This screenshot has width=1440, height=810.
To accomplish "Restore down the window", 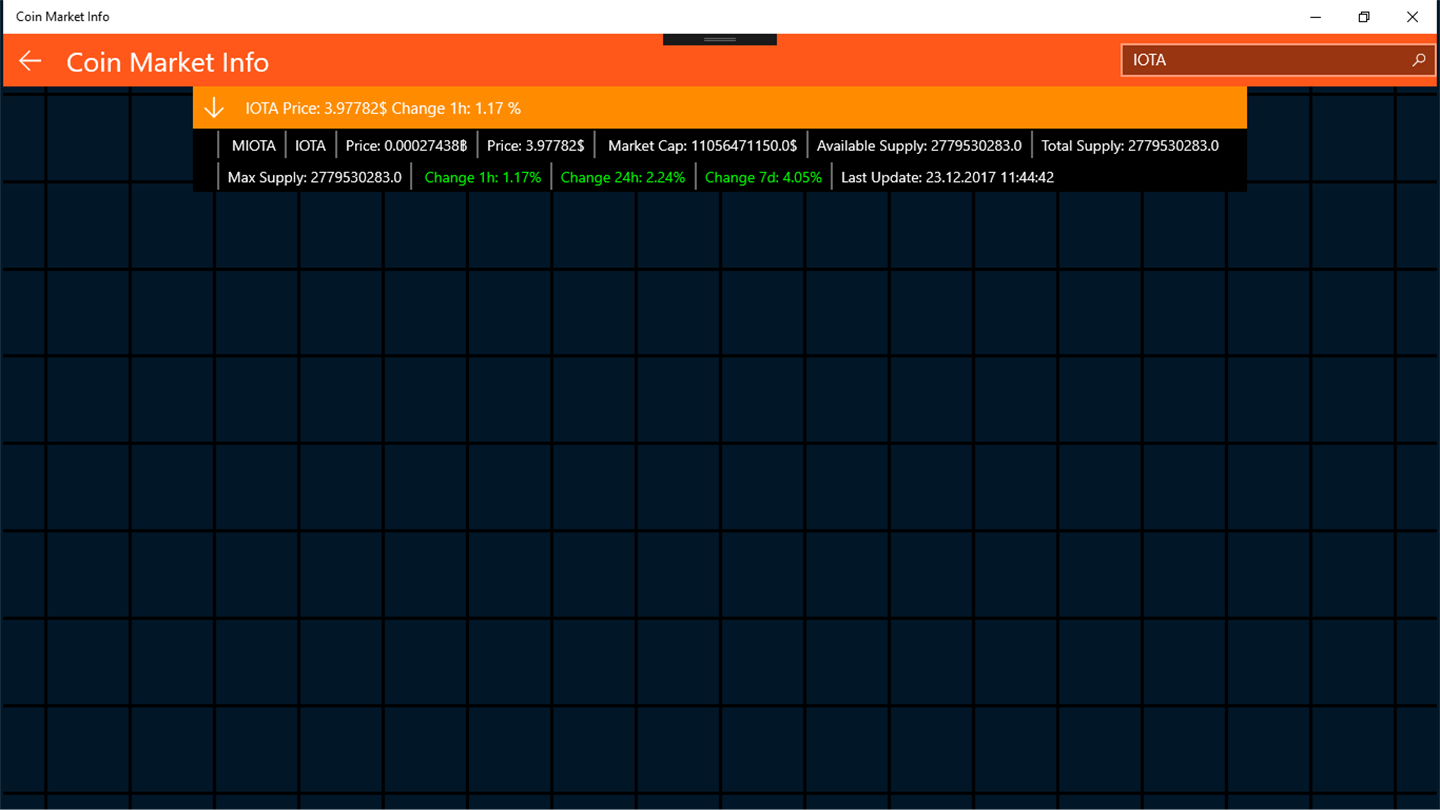I will tap(1364, 17).
